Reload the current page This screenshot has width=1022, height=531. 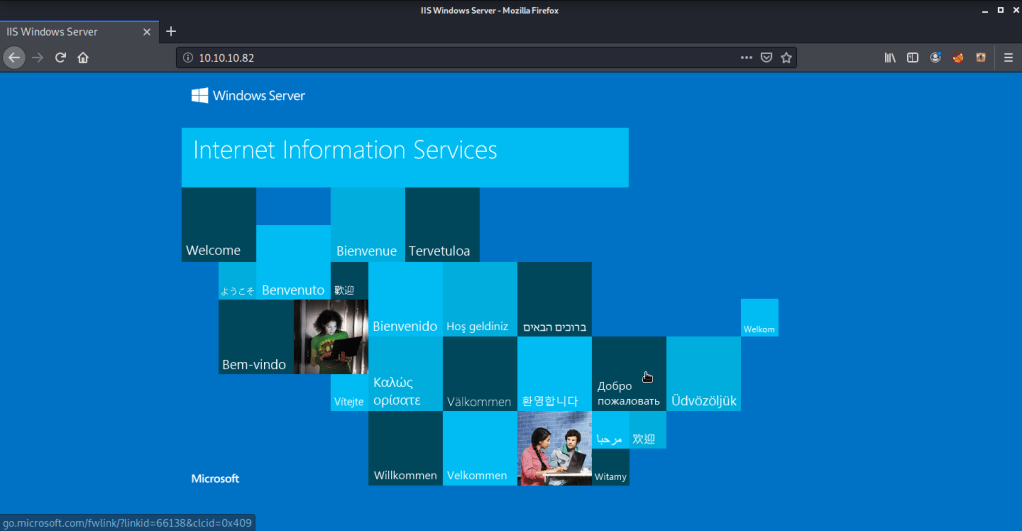pyautogui.click(x=61, y=58)
